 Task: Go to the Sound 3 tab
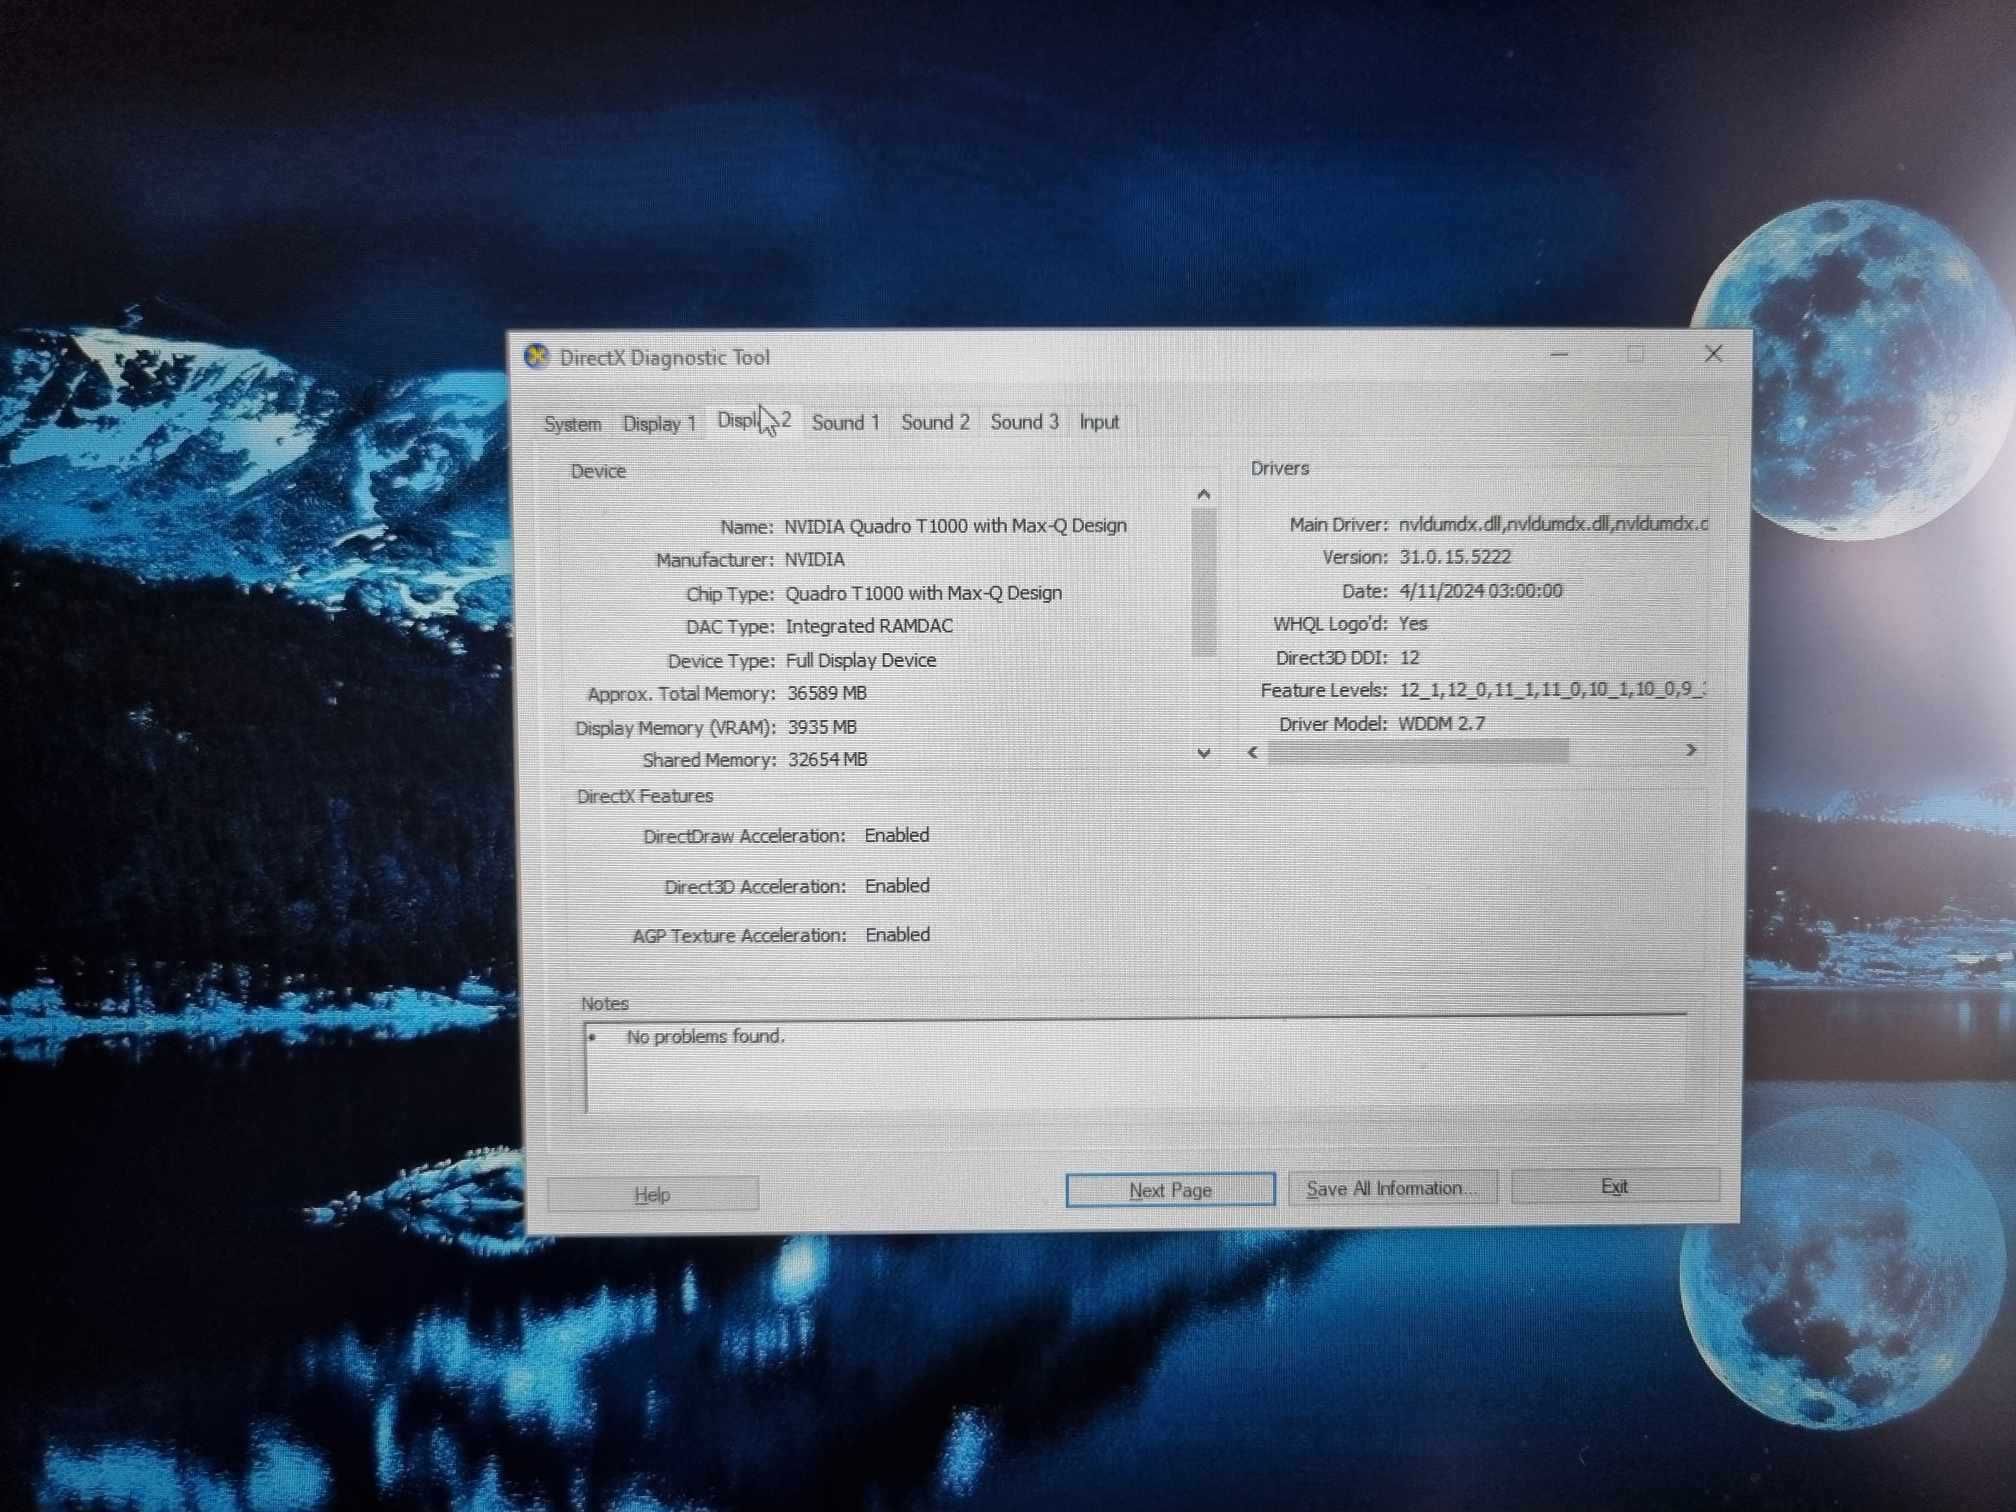click(1024, 422)
